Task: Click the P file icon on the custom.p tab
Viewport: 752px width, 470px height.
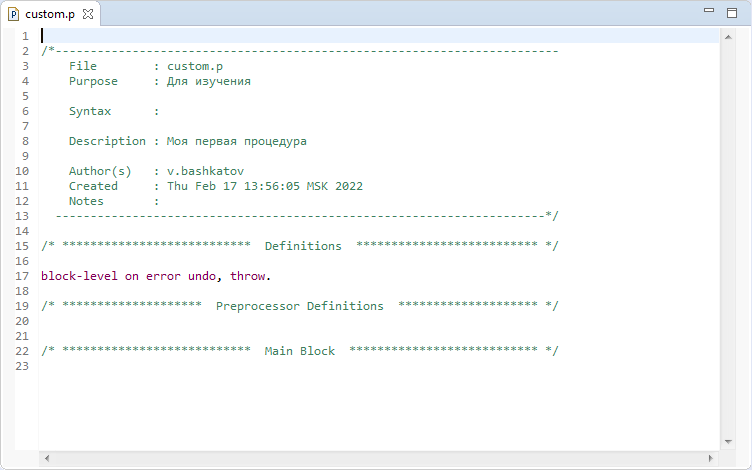Action: point(14,14)
